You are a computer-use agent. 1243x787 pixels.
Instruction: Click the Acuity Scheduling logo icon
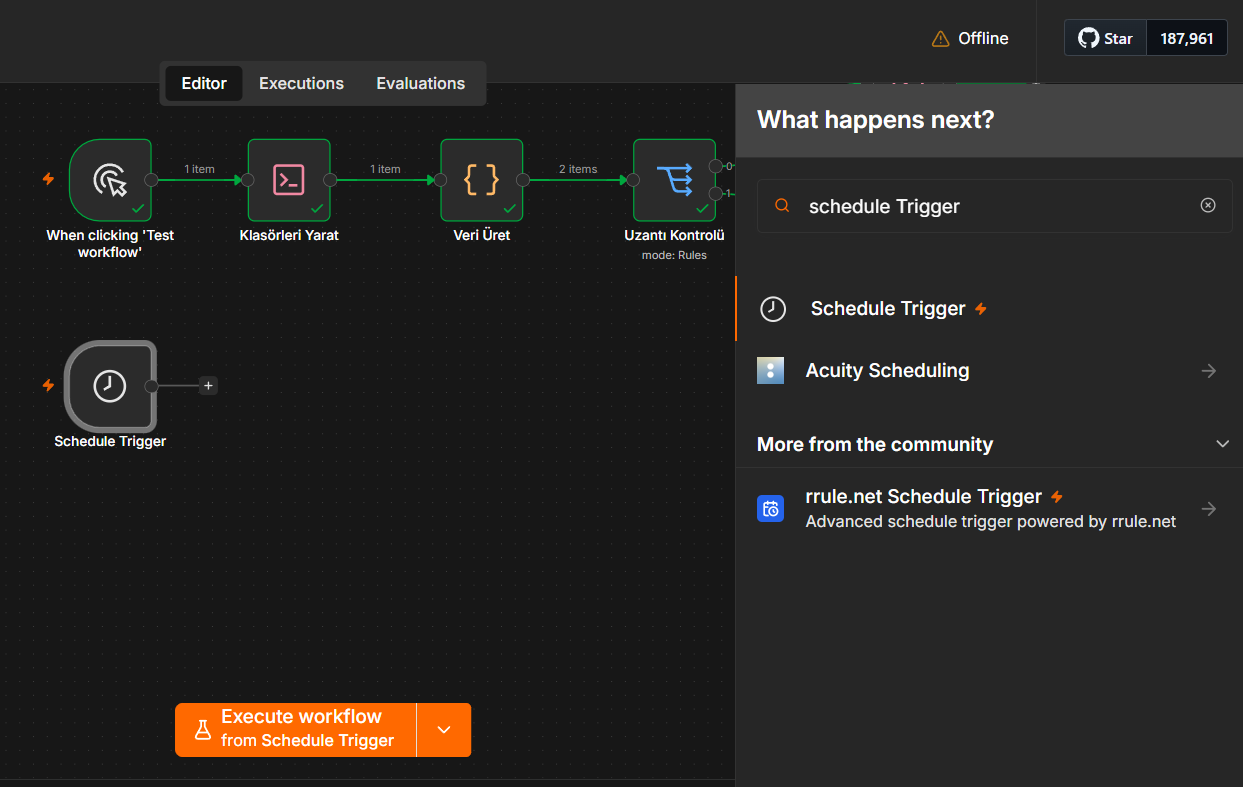click(x=770, y=371)
